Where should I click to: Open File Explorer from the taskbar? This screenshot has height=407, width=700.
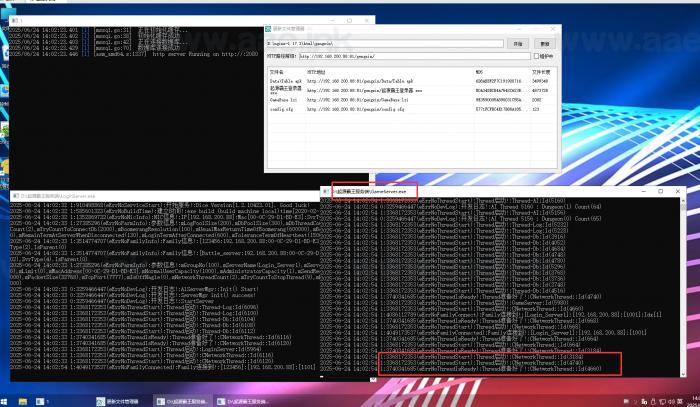22,401
